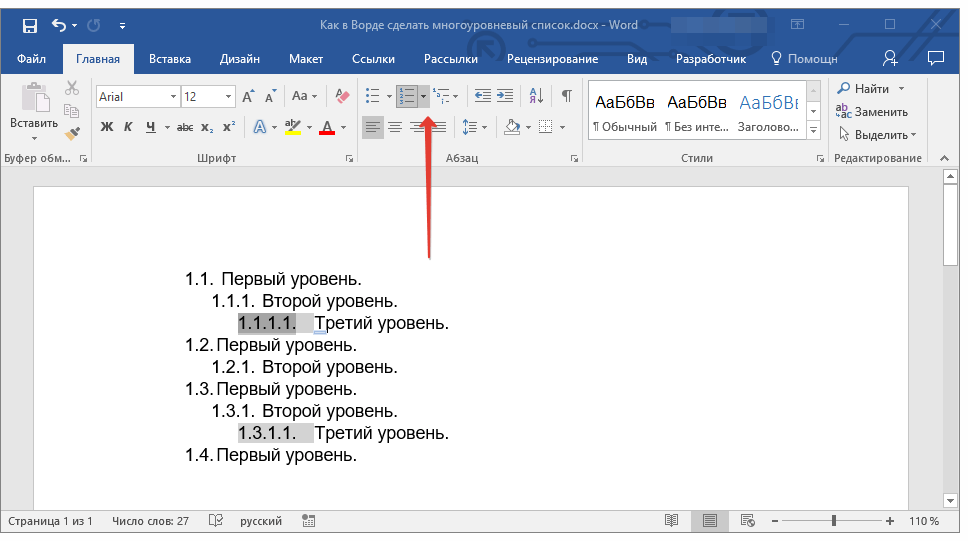Select the Обычный style thumbnail
This screenshot has width=968, height=541.
click(x=624, y=110)
